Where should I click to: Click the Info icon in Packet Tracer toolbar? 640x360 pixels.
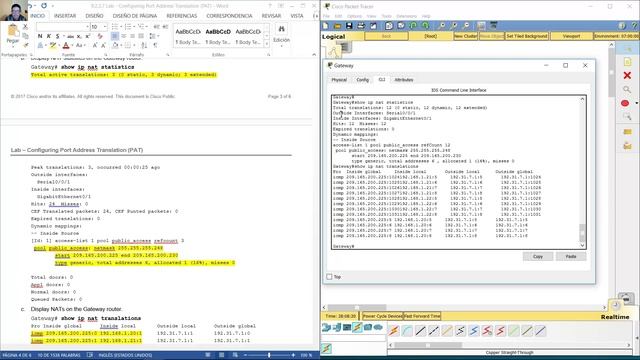tap(622, 26)
